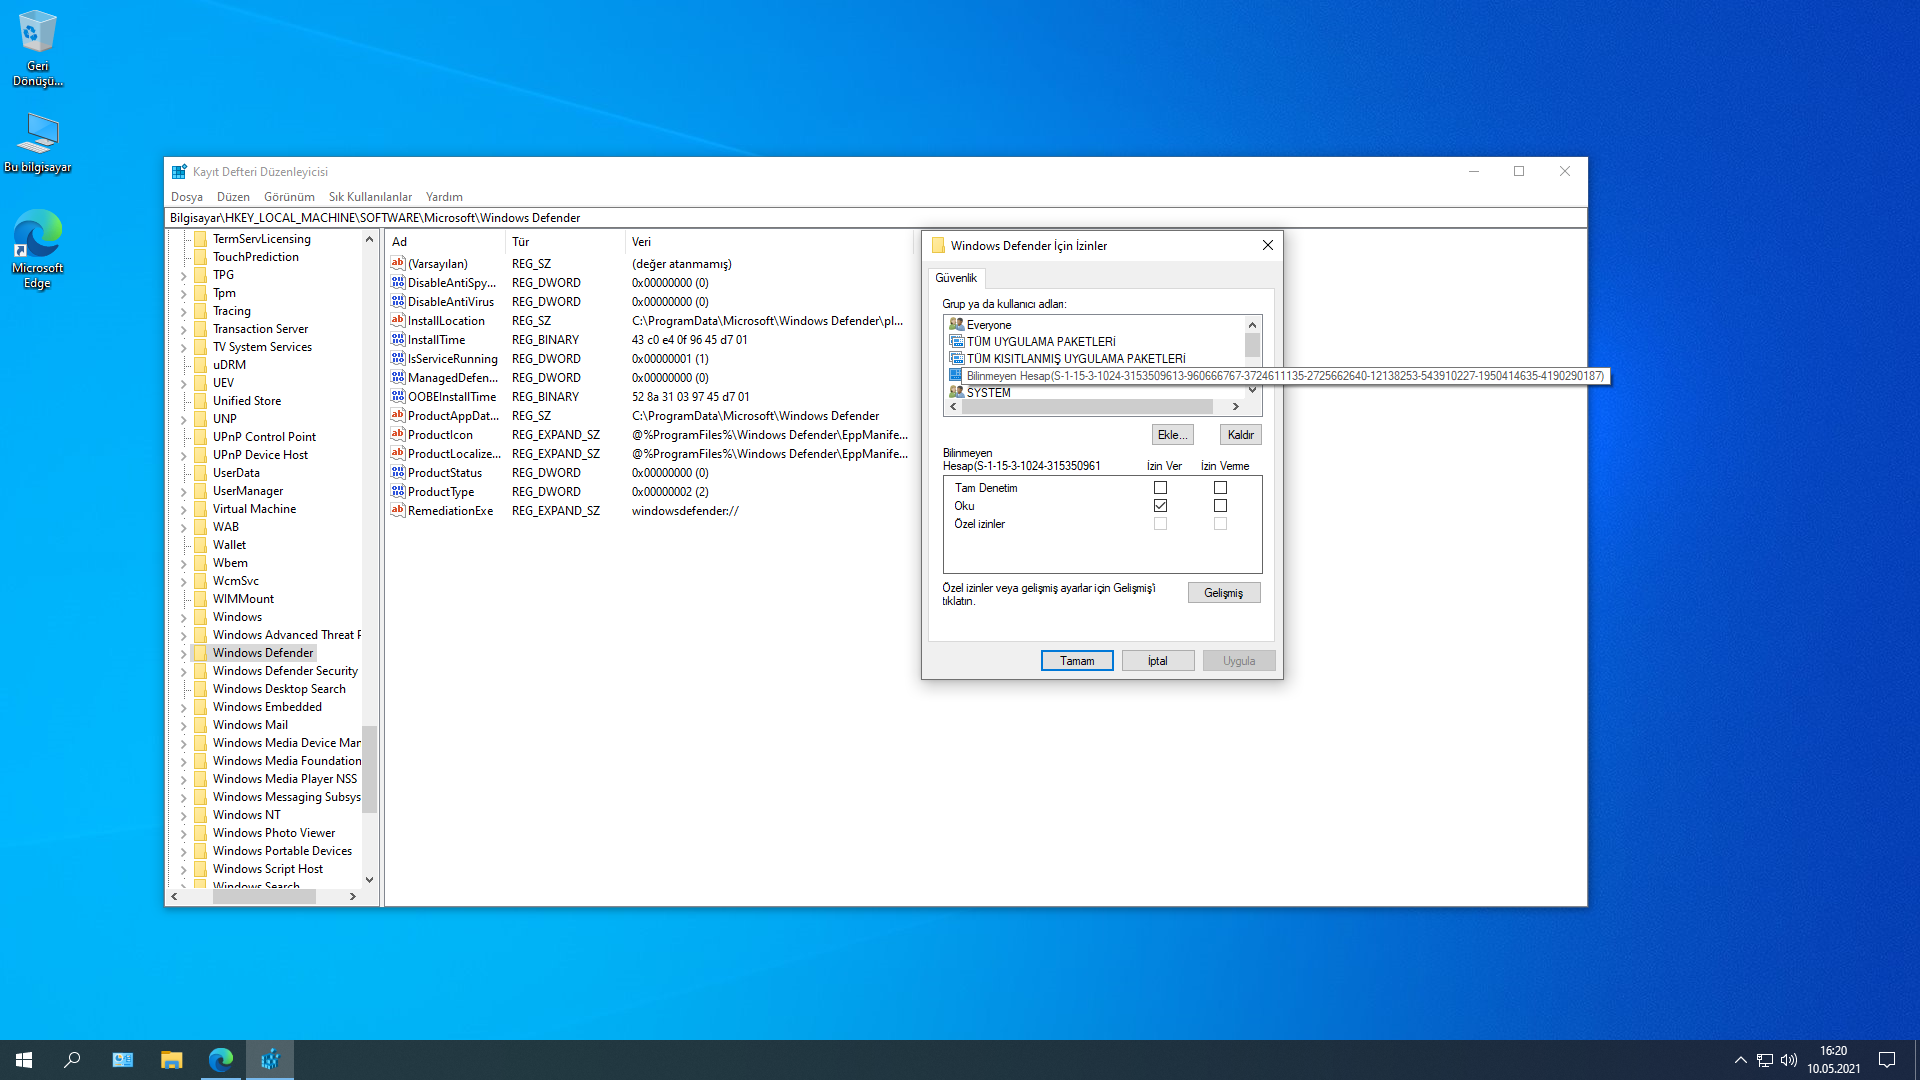Click the InstallLocation string value icon
The width and height of the screenshot is (1920, 1080).
click(398, 321)
